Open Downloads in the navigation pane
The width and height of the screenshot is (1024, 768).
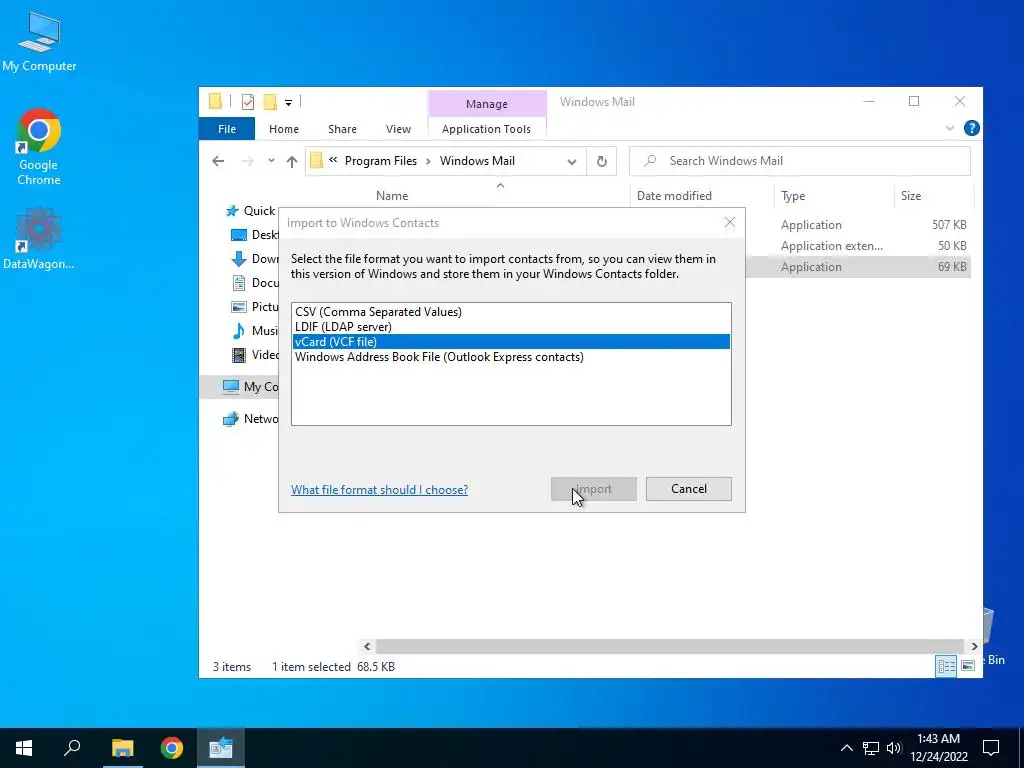coord(256,259)
